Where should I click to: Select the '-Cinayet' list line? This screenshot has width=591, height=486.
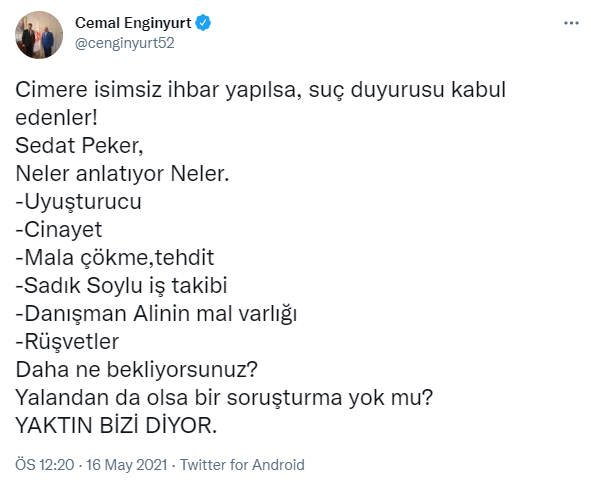click(58, 230)
